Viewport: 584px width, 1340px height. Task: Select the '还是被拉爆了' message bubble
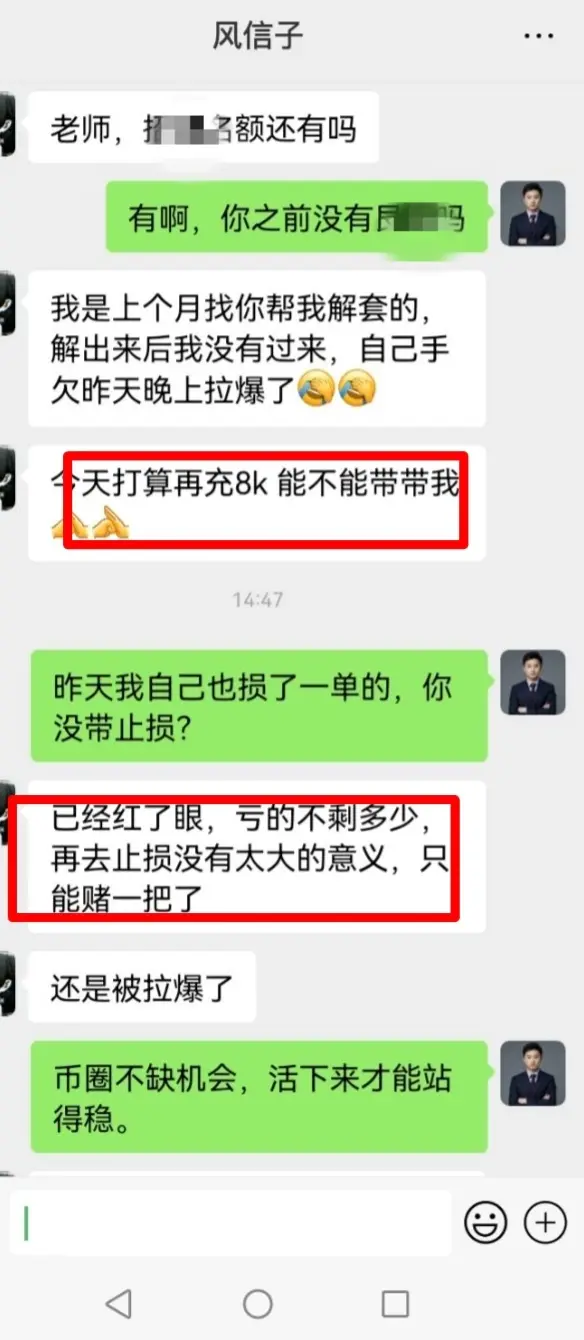coord(142,986)
